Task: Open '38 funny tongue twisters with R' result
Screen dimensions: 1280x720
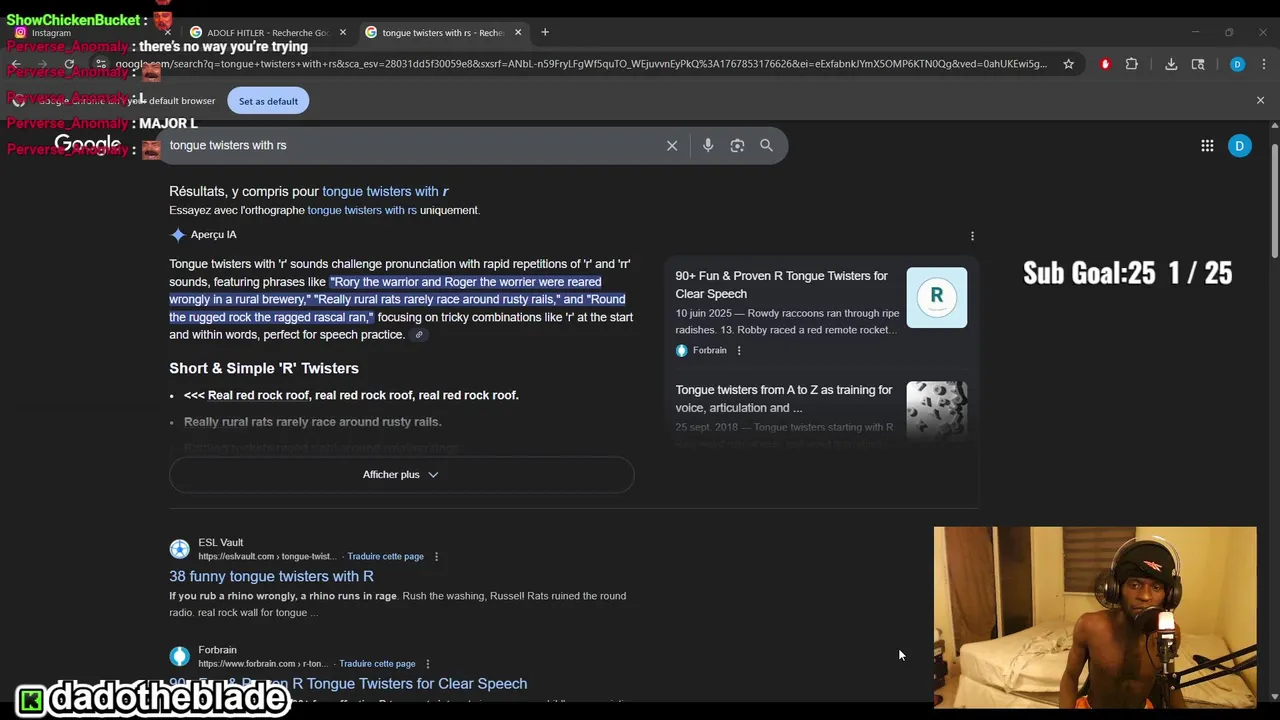Action: pos(271,576)
